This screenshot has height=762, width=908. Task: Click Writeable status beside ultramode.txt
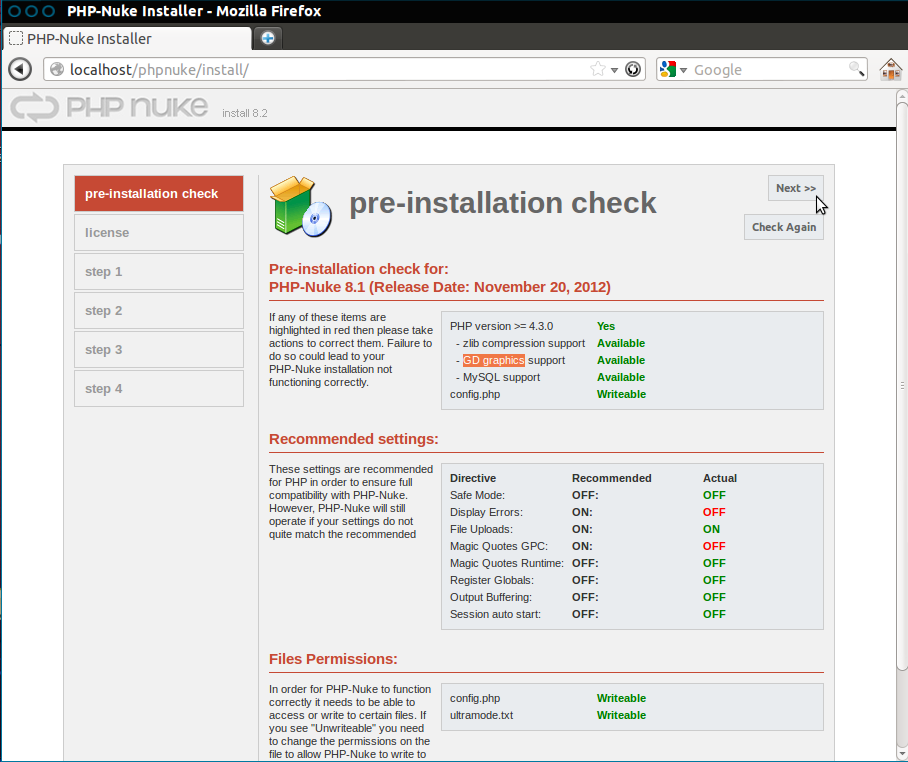[x=621, y=715]
